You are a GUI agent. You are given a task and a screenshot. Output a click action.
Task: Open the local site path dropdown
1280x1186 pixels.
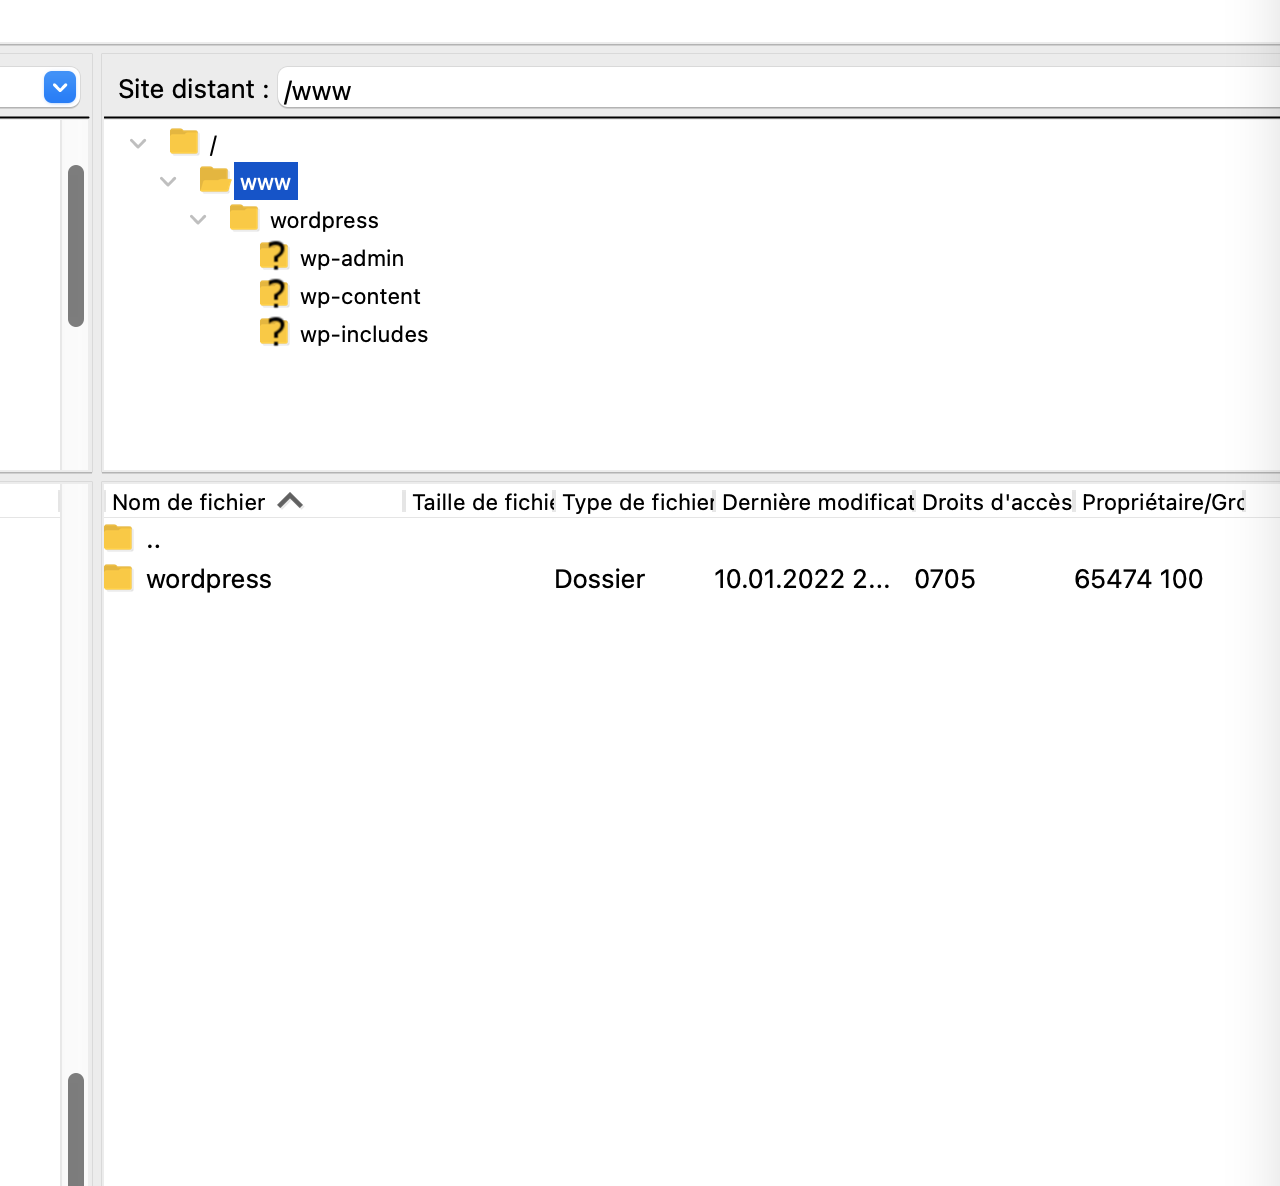(x=60, y=88)
